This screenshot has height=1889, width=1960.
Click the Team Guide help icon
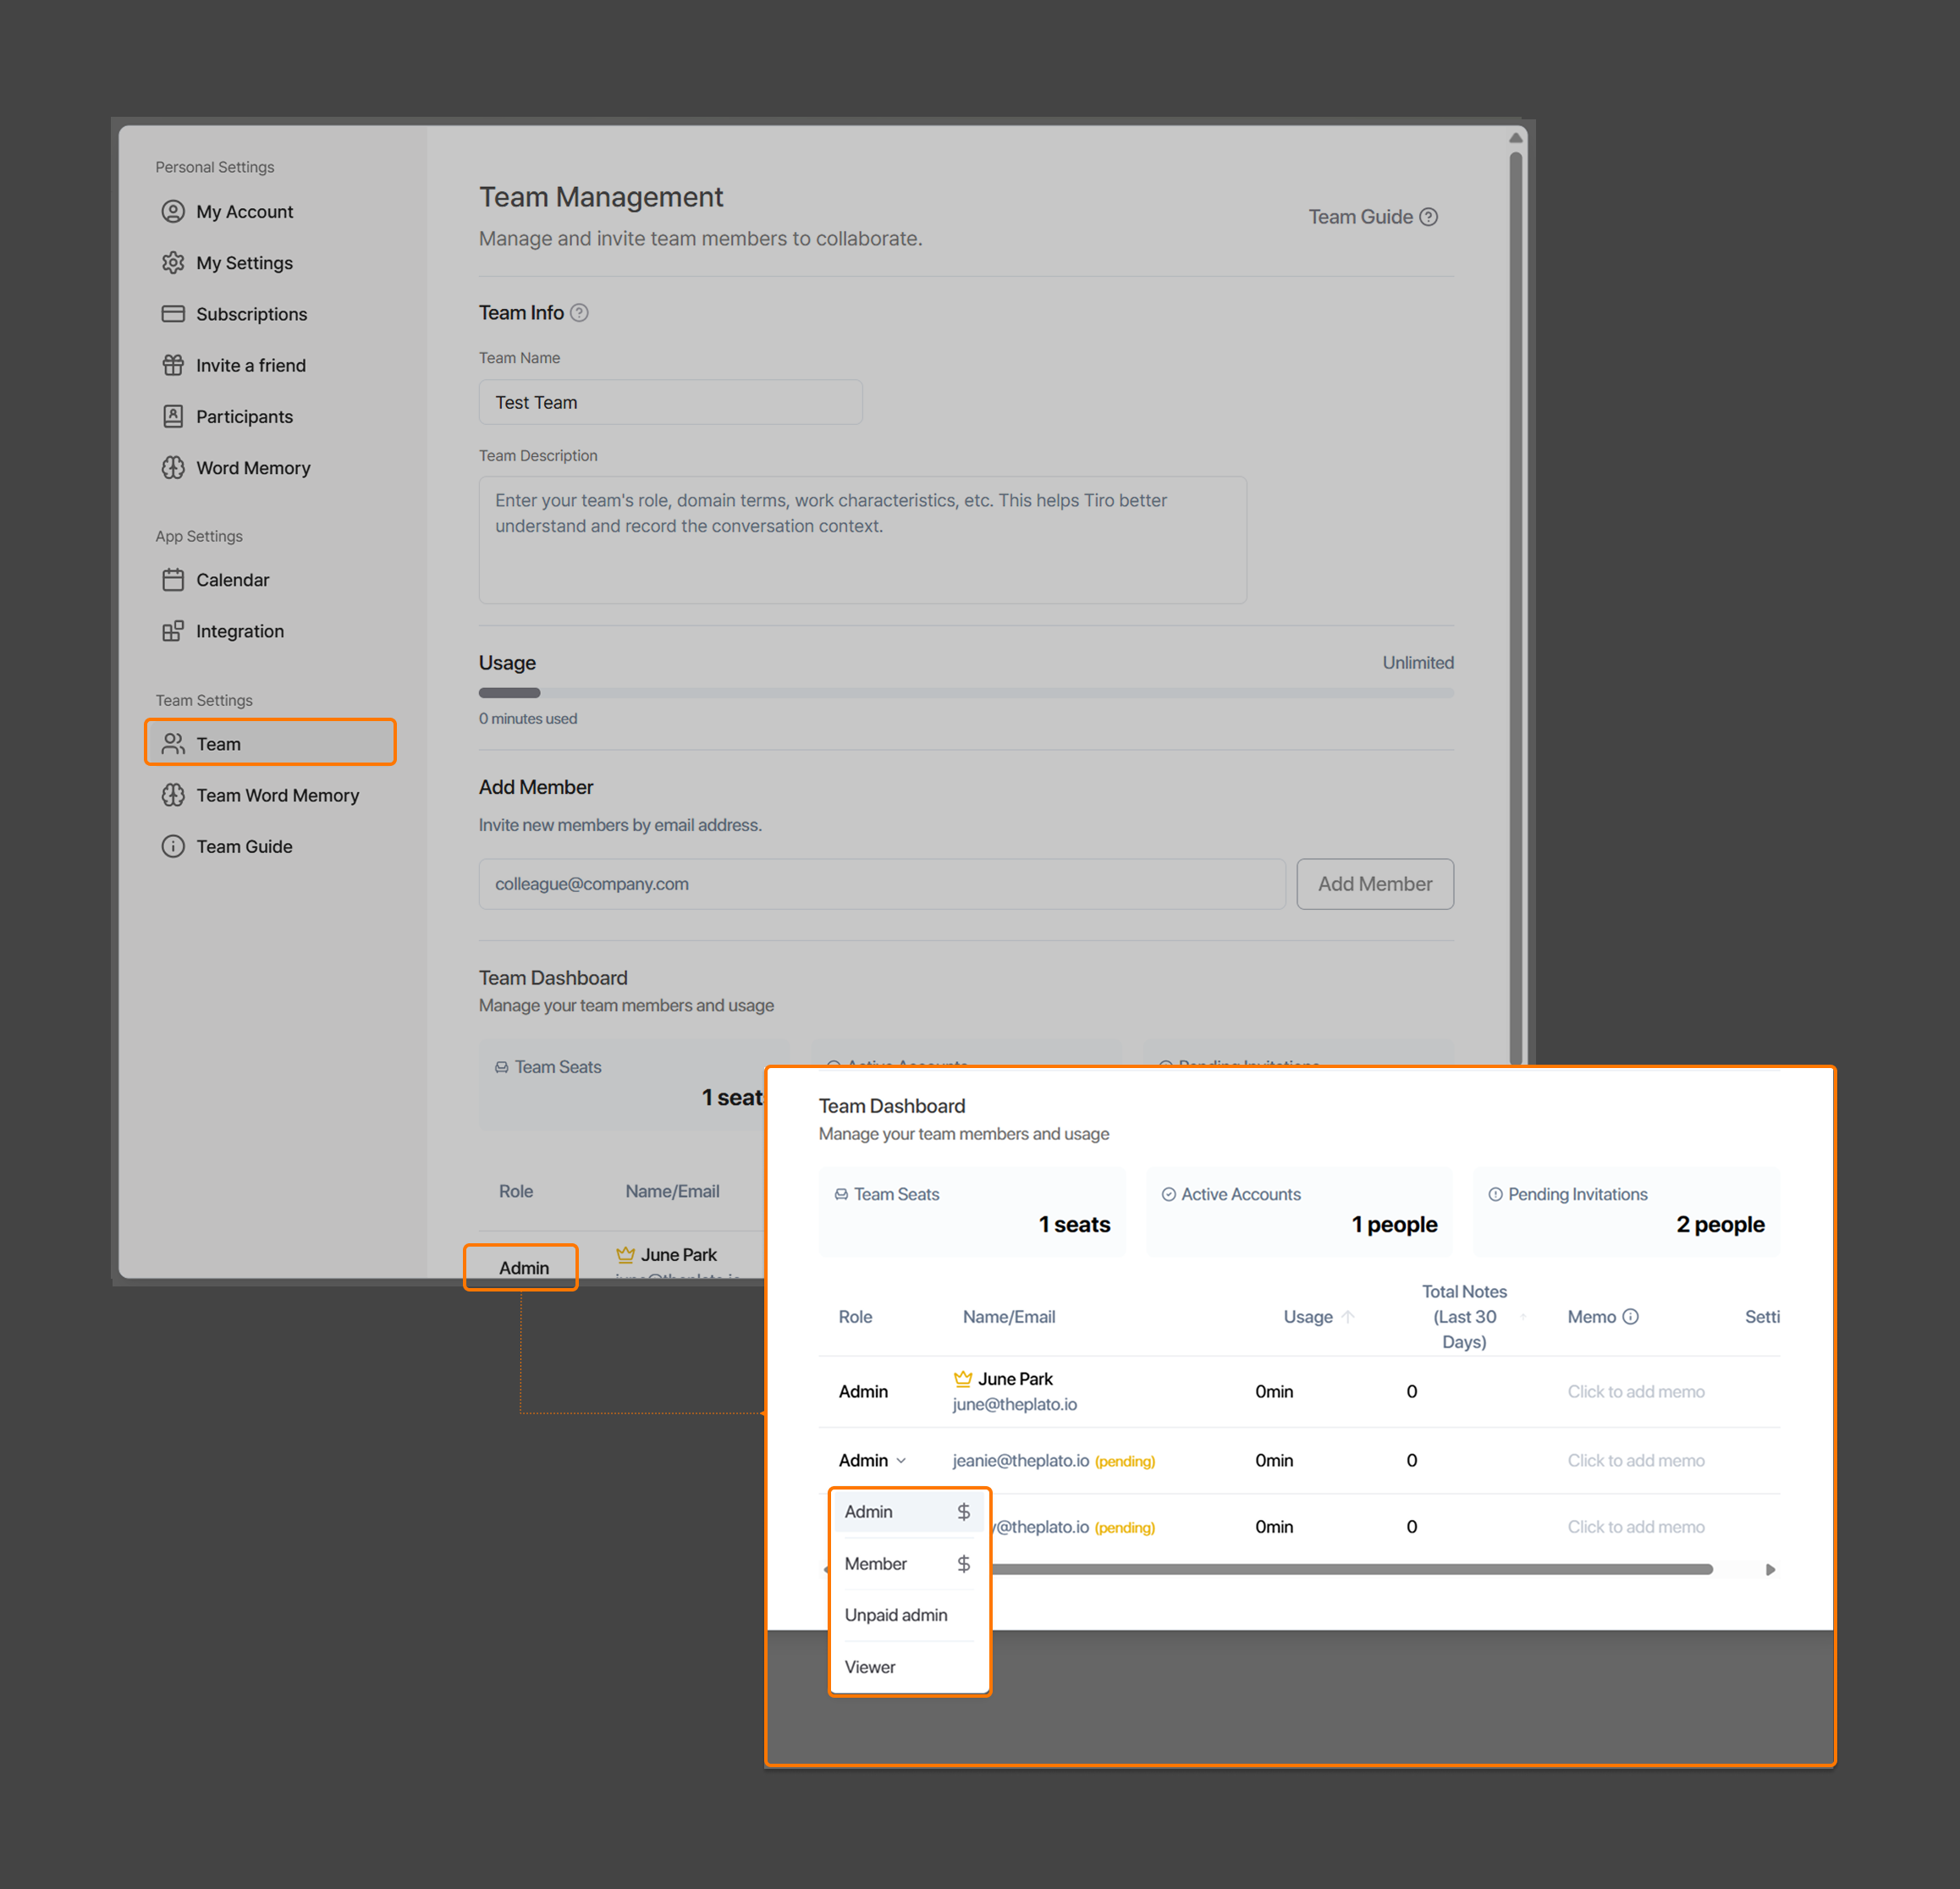(1429, 217)
